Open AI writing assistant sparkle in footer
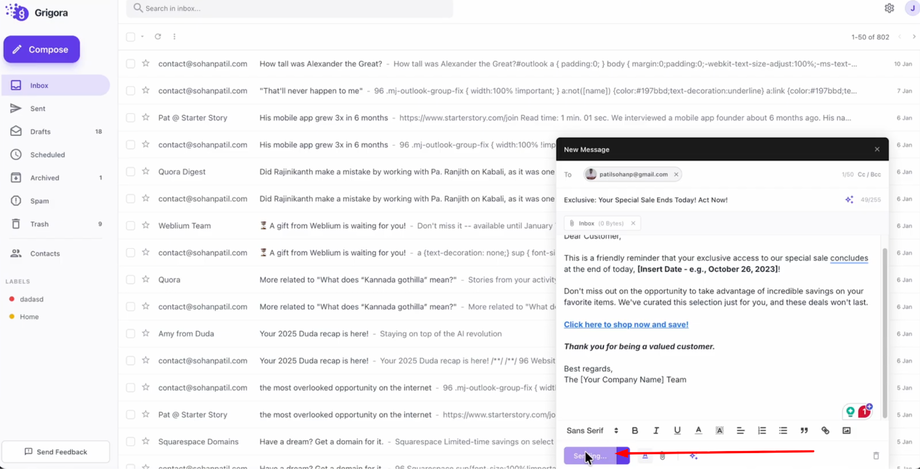920x469 pixels. click(x=693, y=455)
